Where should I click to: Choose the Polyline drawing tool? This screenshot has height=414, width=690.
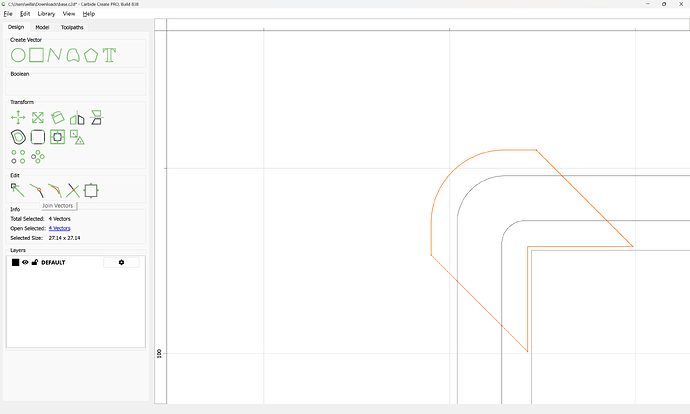tap(54, 55)
